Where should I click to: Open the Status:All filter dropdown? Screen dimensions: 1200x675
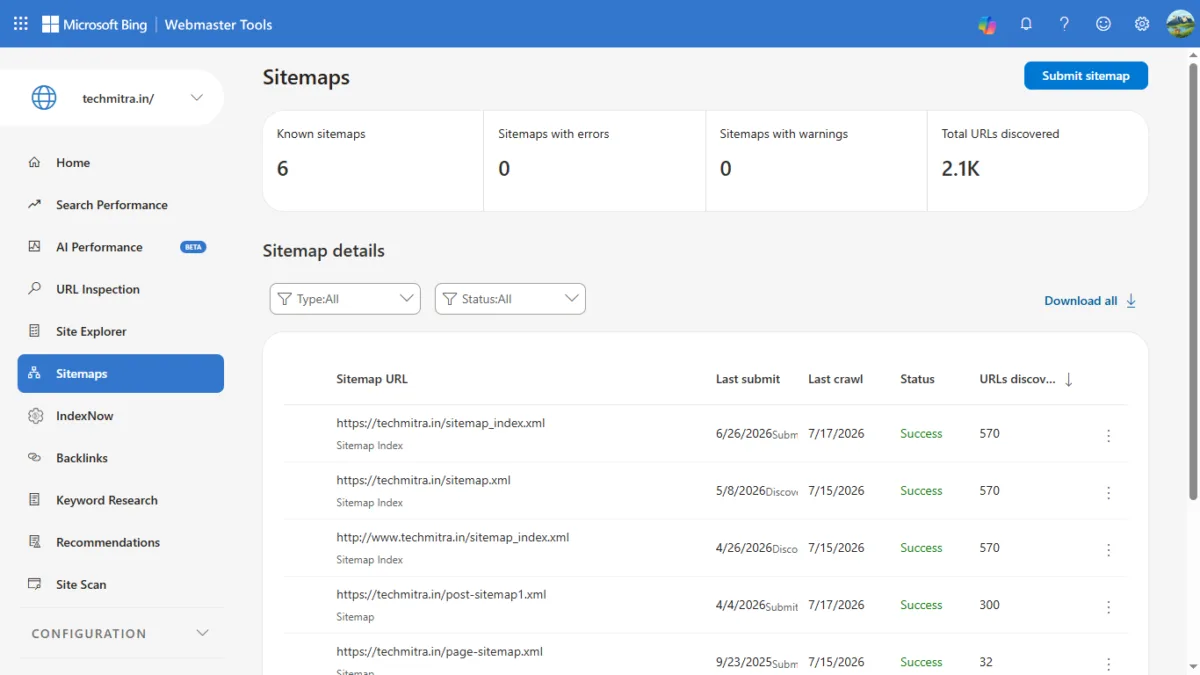(x=510, y=299)
